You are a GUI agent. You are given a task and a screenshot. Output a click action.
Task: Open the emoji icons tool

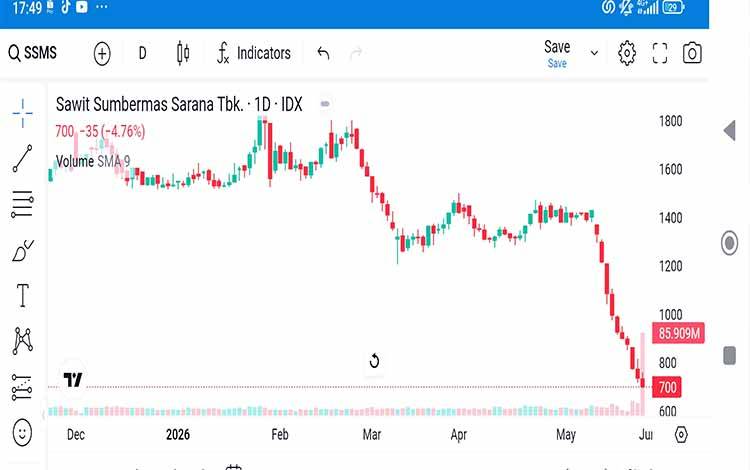pyautogui.click(x=22, y=433)
